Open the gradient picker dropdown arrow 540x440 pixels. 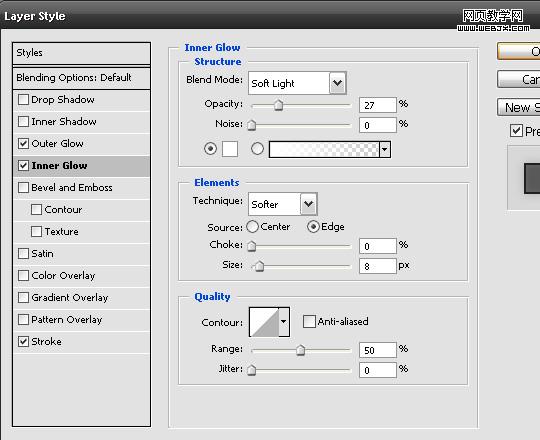pos(385,150)
